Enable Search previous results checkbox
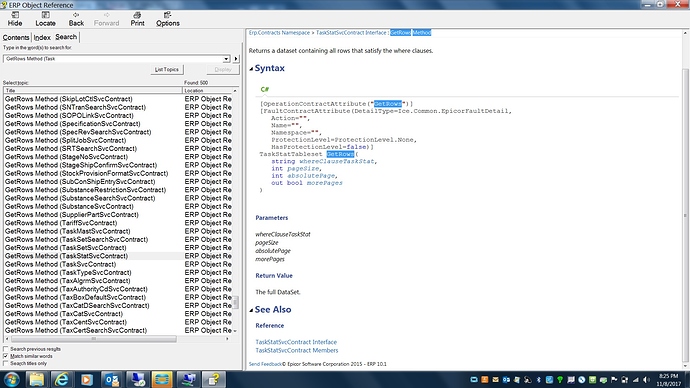Image resolution: width=690 pixels, height=388 pixels. (x=6, y=349)
